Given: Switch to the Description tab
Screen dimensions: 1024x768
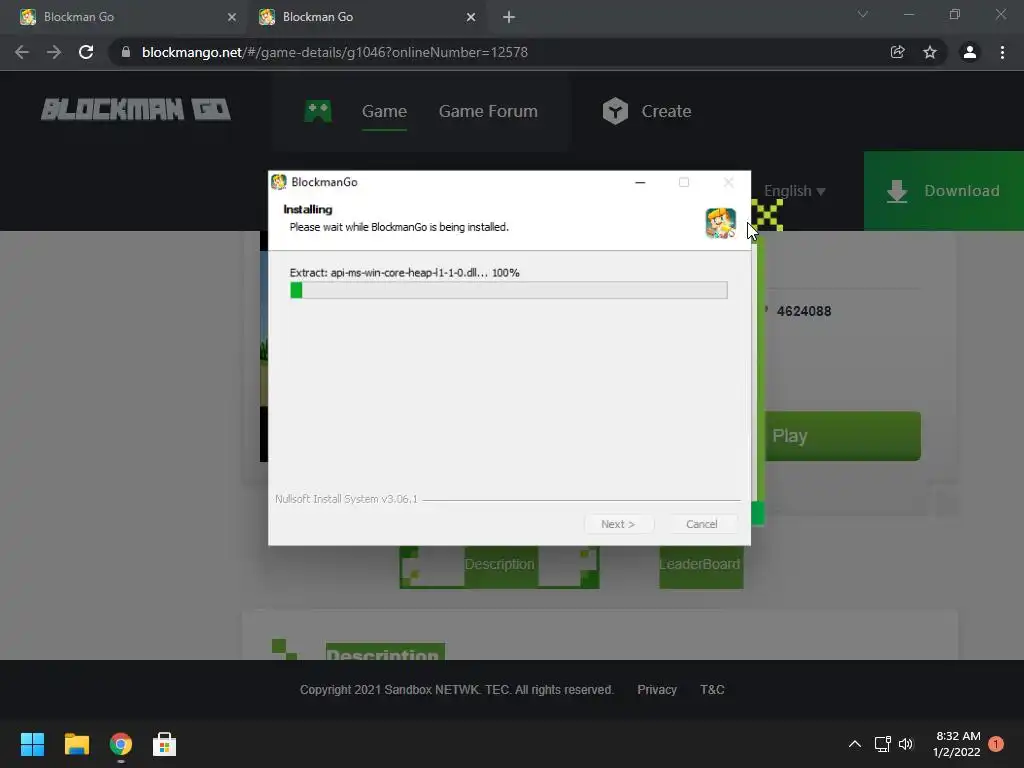Looking at the screenshot, I should [499, 564].
